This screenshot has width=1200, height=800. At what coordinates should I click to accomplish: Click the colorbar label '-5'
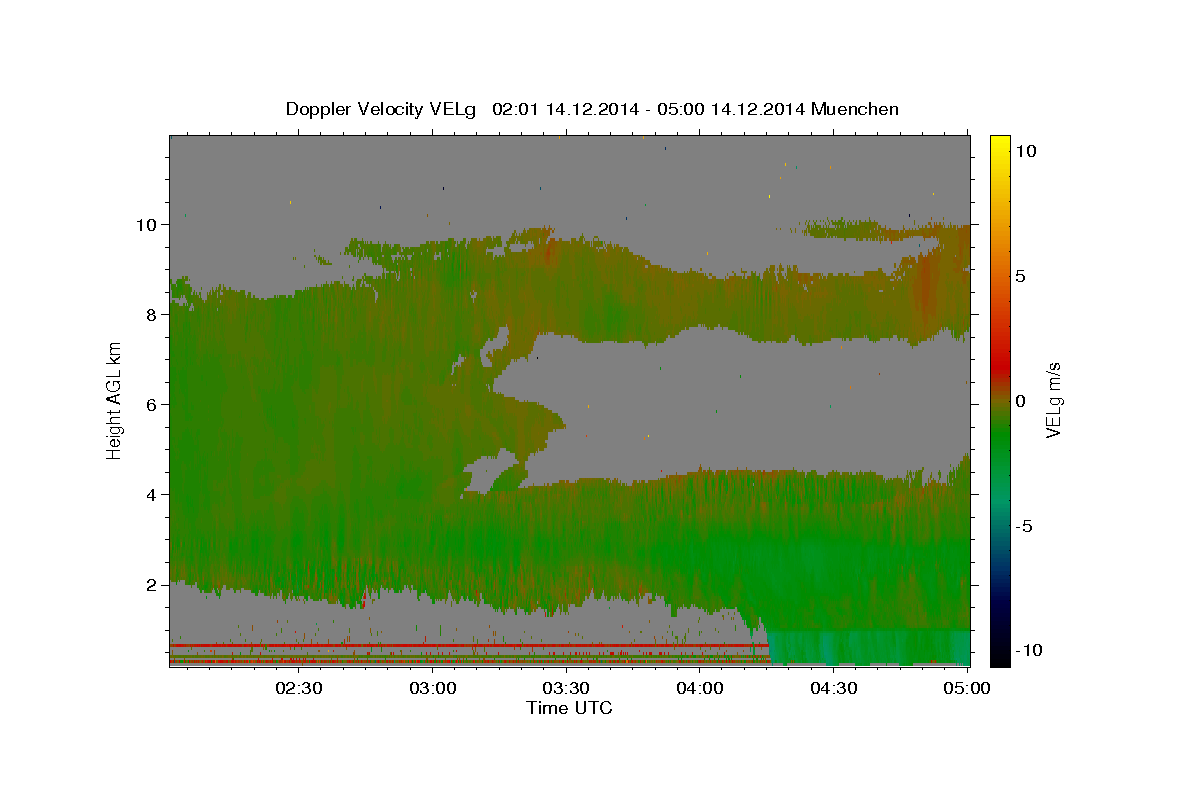coord(1024,526)
